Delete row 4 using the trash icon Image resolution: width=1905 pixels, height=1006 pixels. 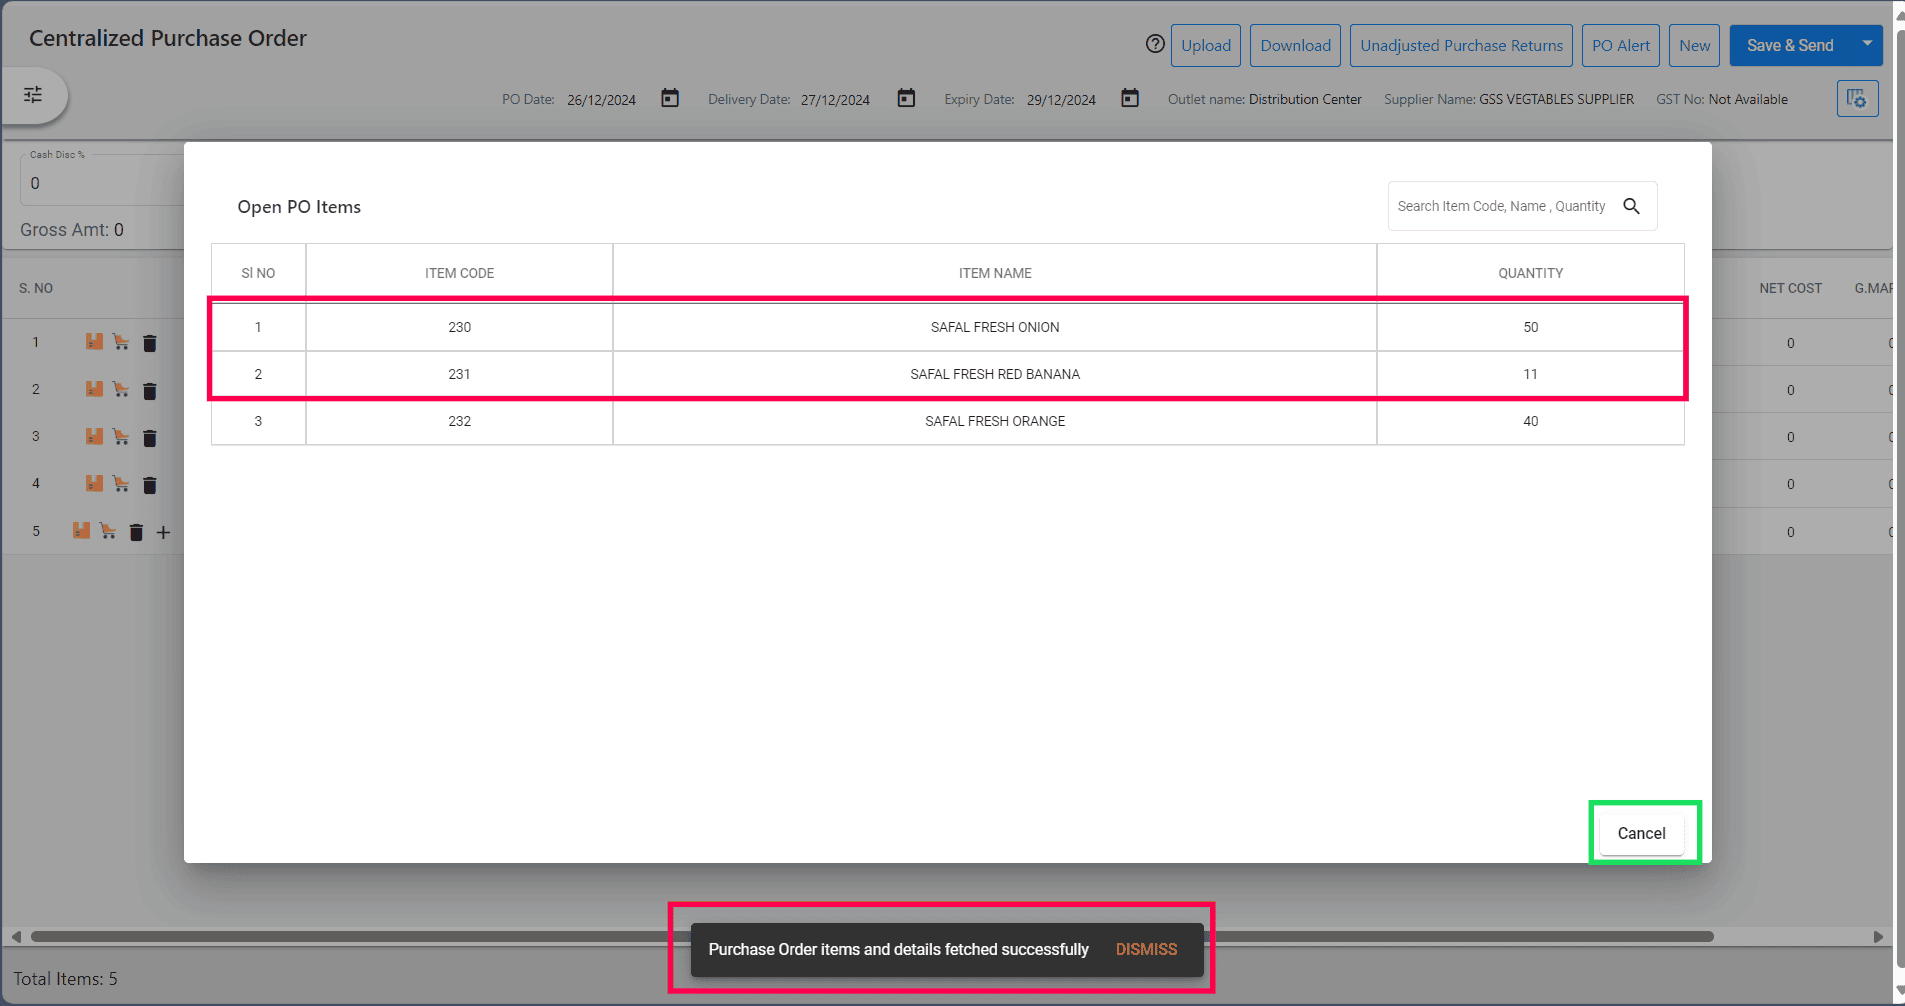150,485
